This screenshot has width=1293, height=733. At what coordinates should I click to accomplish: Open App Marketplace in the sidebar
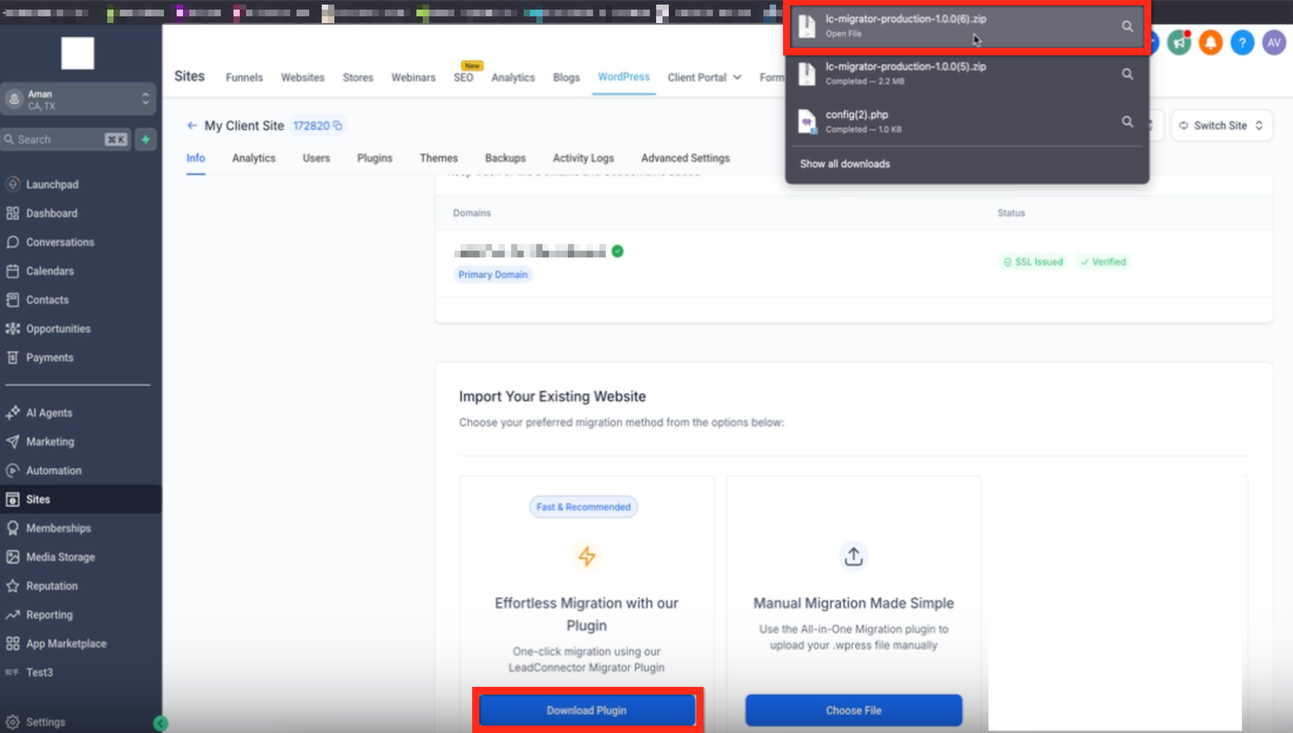point(65,643)
